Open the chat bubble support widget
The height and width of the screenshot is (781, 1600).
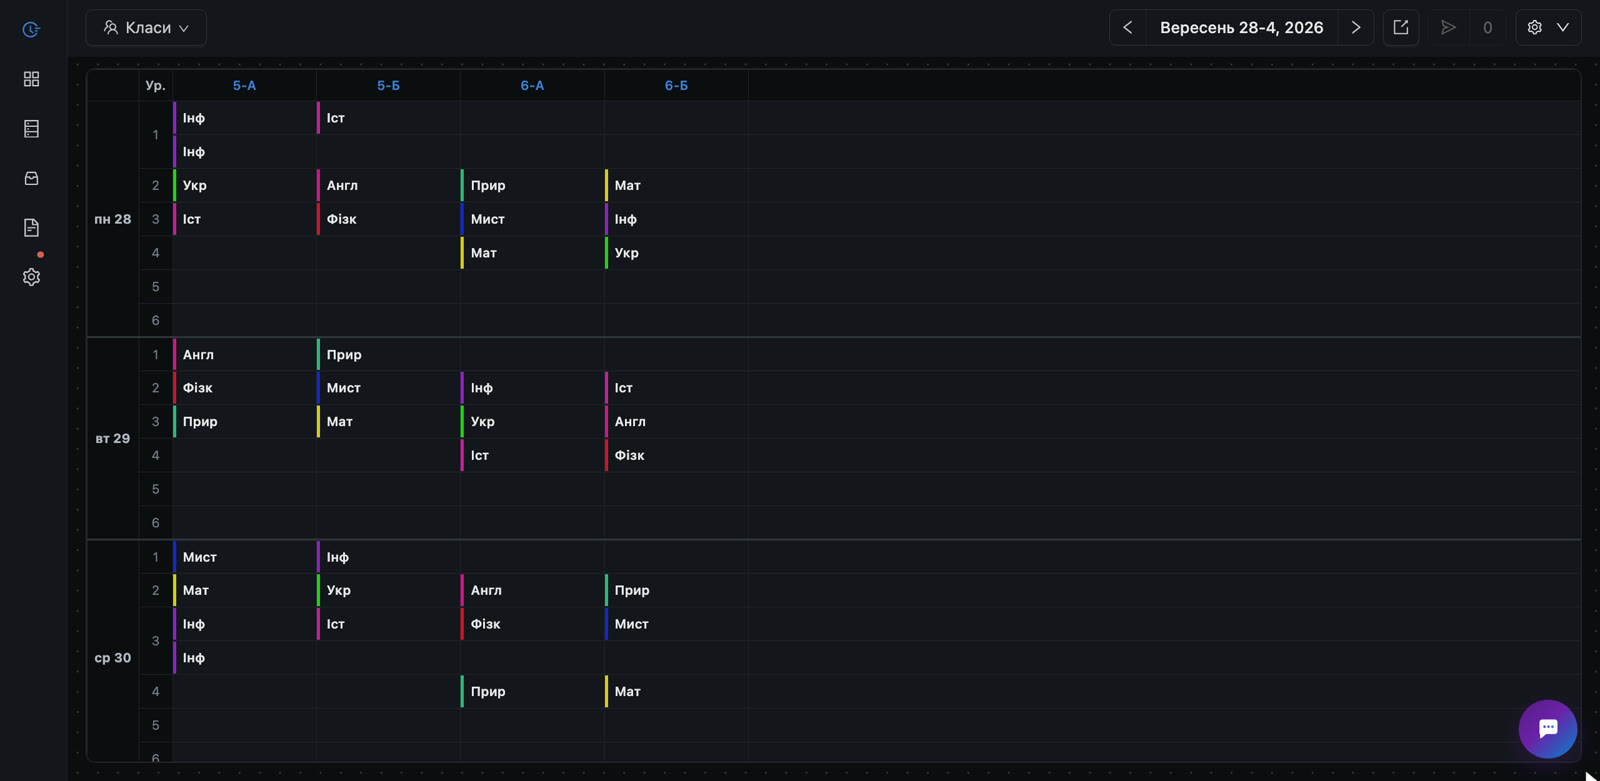[1548, 729]
